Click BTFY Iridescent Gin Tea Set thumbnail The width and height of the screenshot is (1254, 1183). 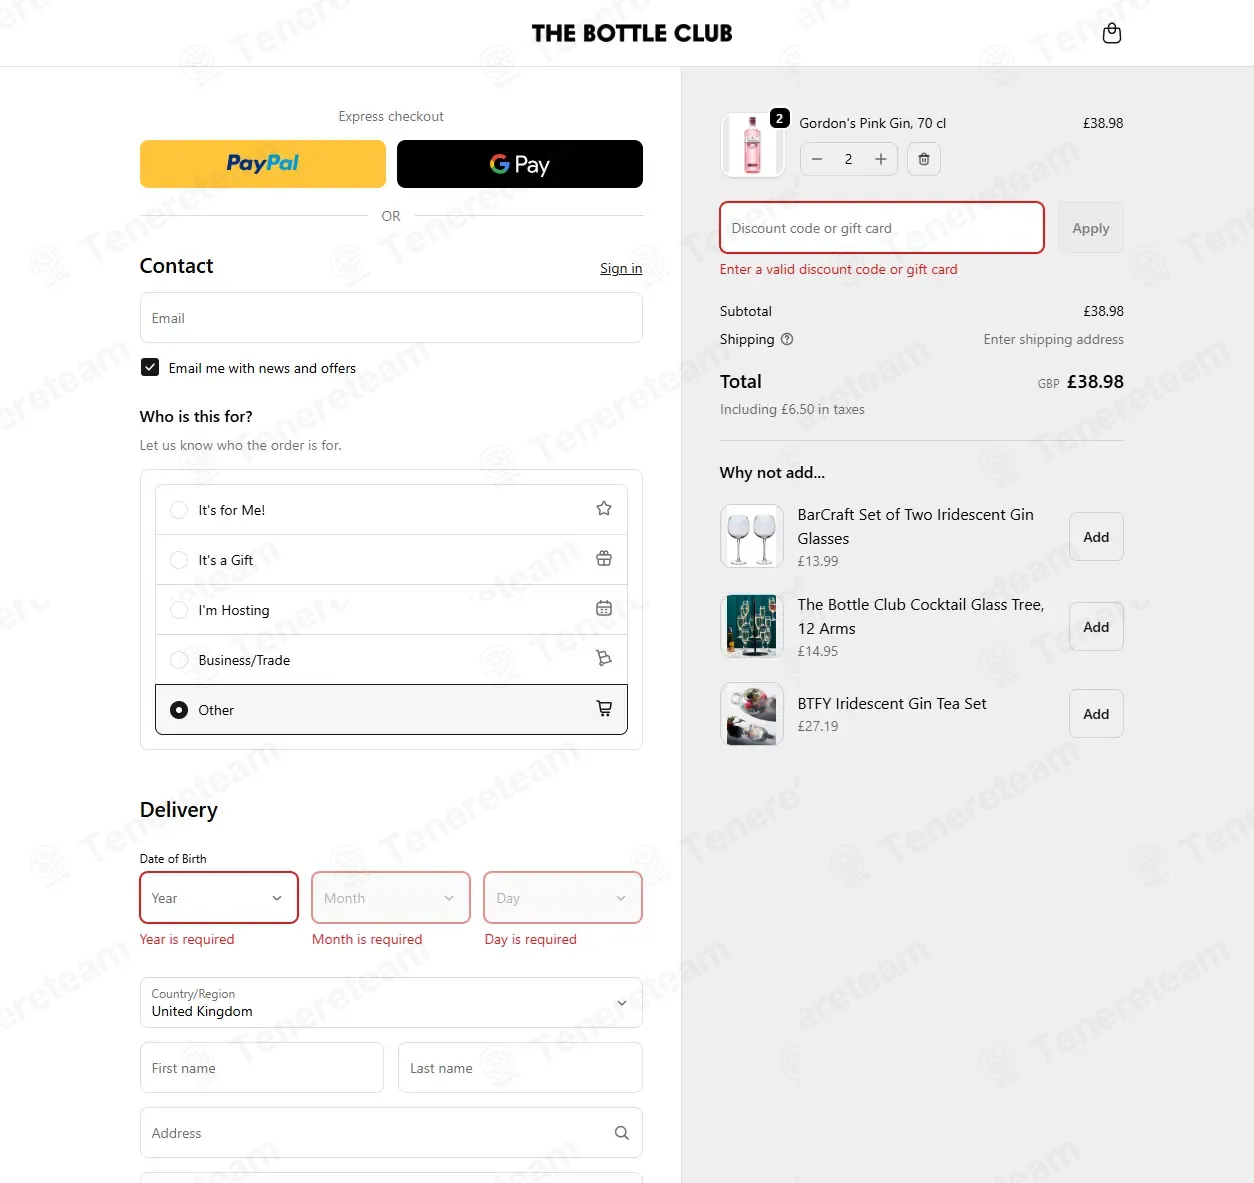pyautogui.click(x=752, y=715)
